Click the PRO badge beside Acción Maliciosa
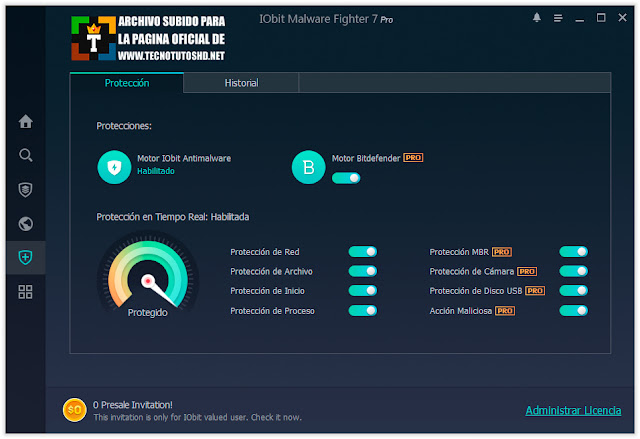Viewport: 640px width, 439px height. pos(505,311)
